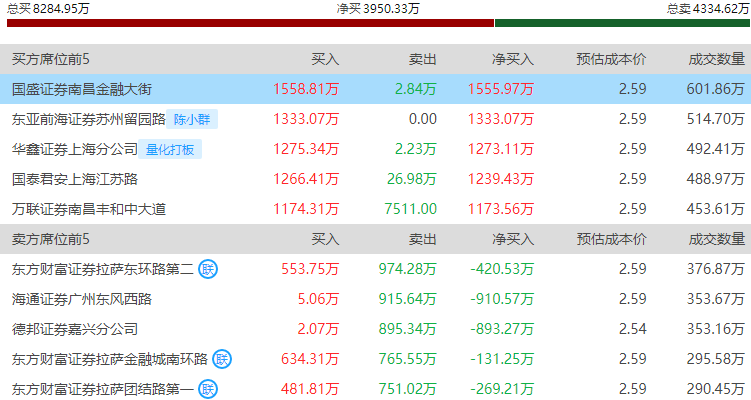Open seat 国盛证券南昌金融大街

(82, 89)
